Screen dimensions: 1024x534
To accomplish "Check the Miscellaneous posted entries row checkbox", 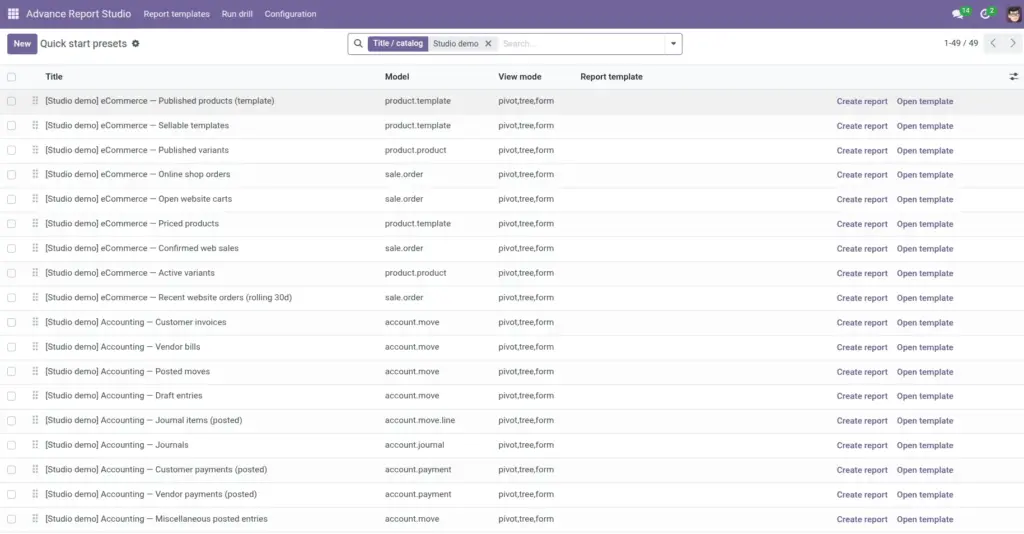I will [x=12, y=519].
